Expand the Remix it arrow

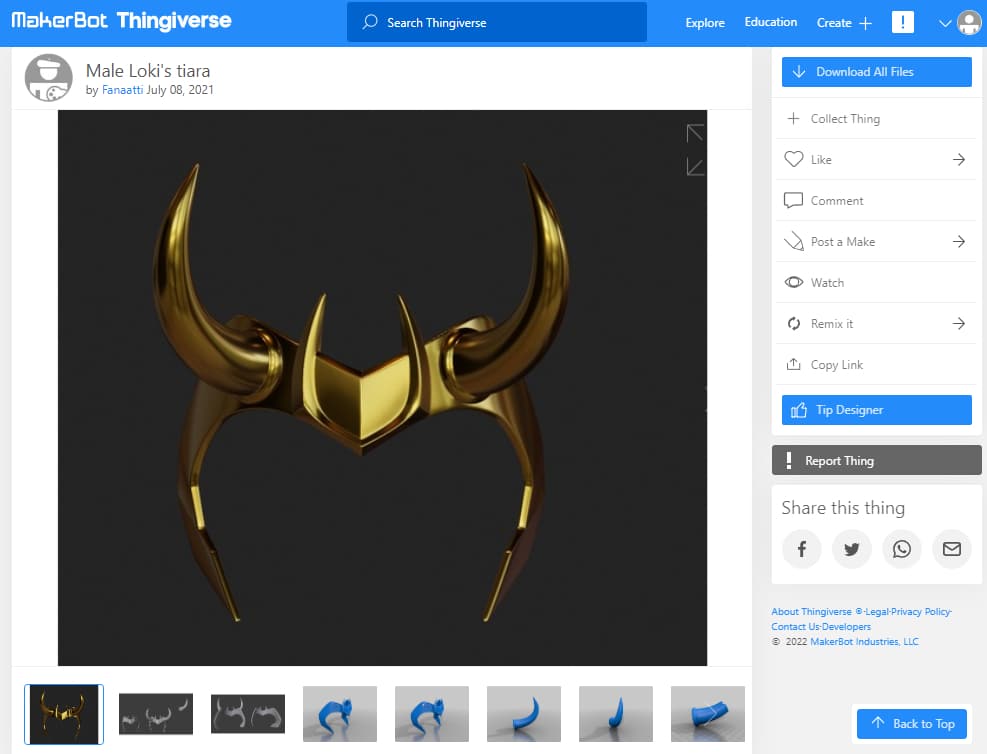(959, 324)
